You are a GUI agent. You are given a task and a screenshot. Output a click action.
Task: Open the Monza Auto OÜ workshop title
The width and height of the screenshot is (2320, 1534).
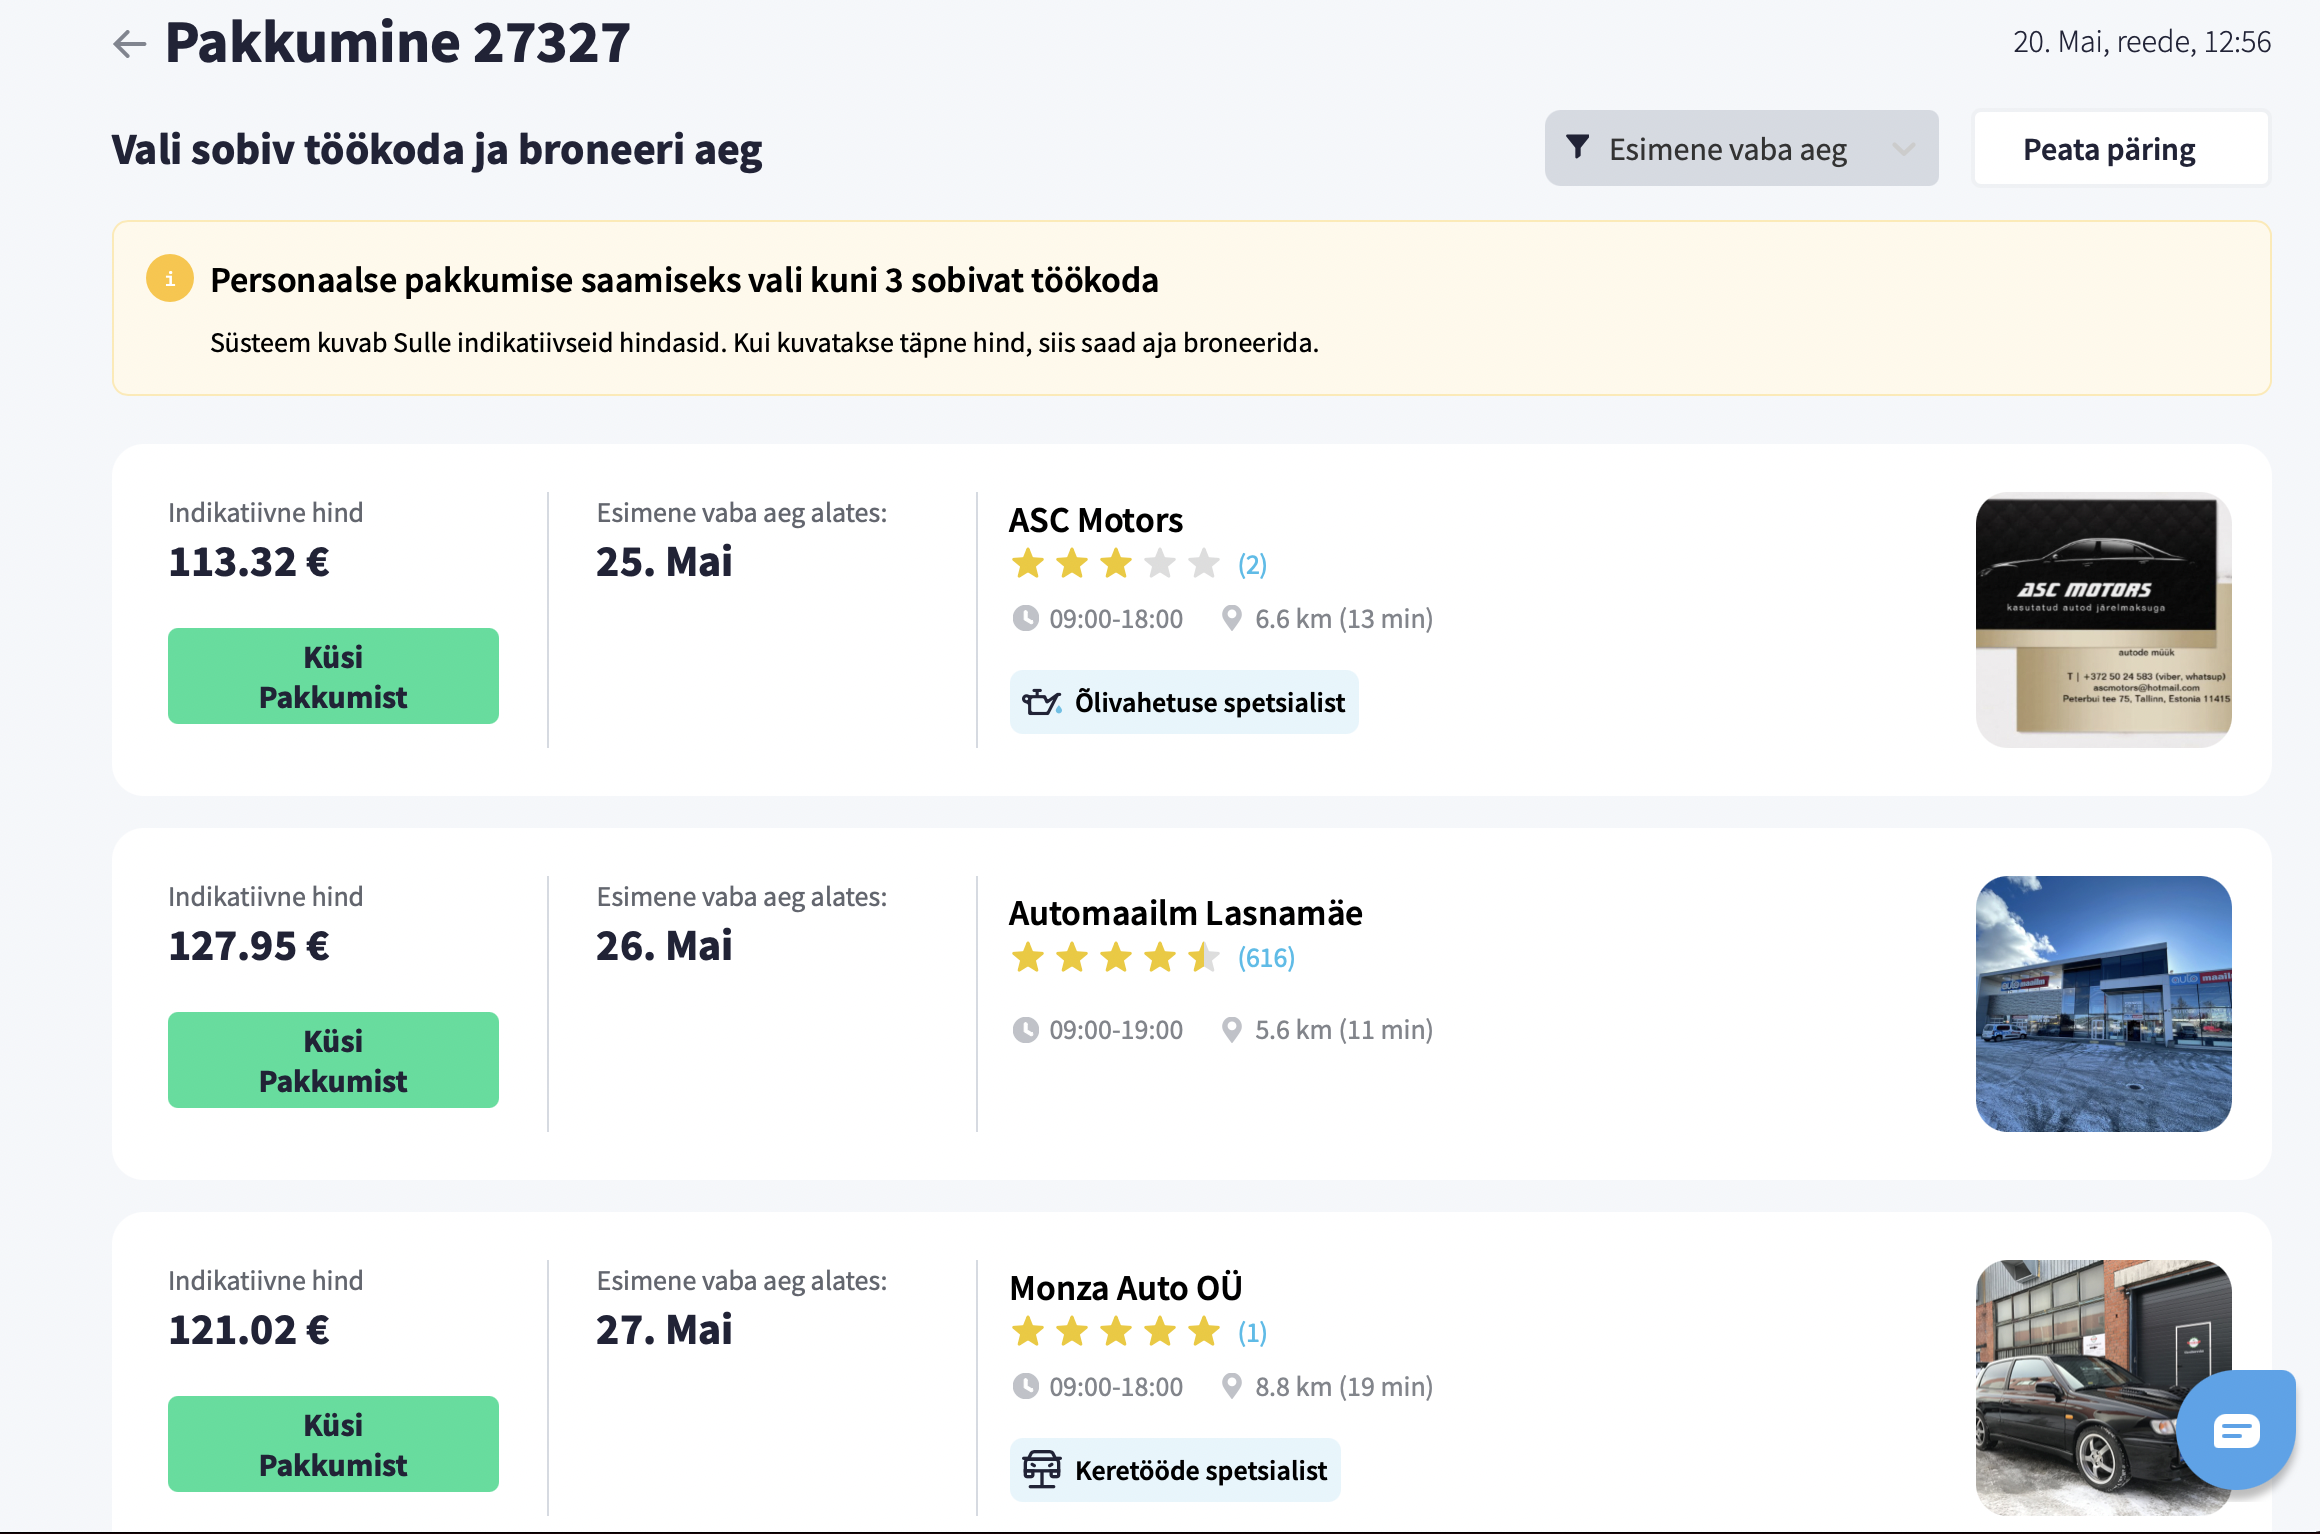click(x=1126, y=1288)
